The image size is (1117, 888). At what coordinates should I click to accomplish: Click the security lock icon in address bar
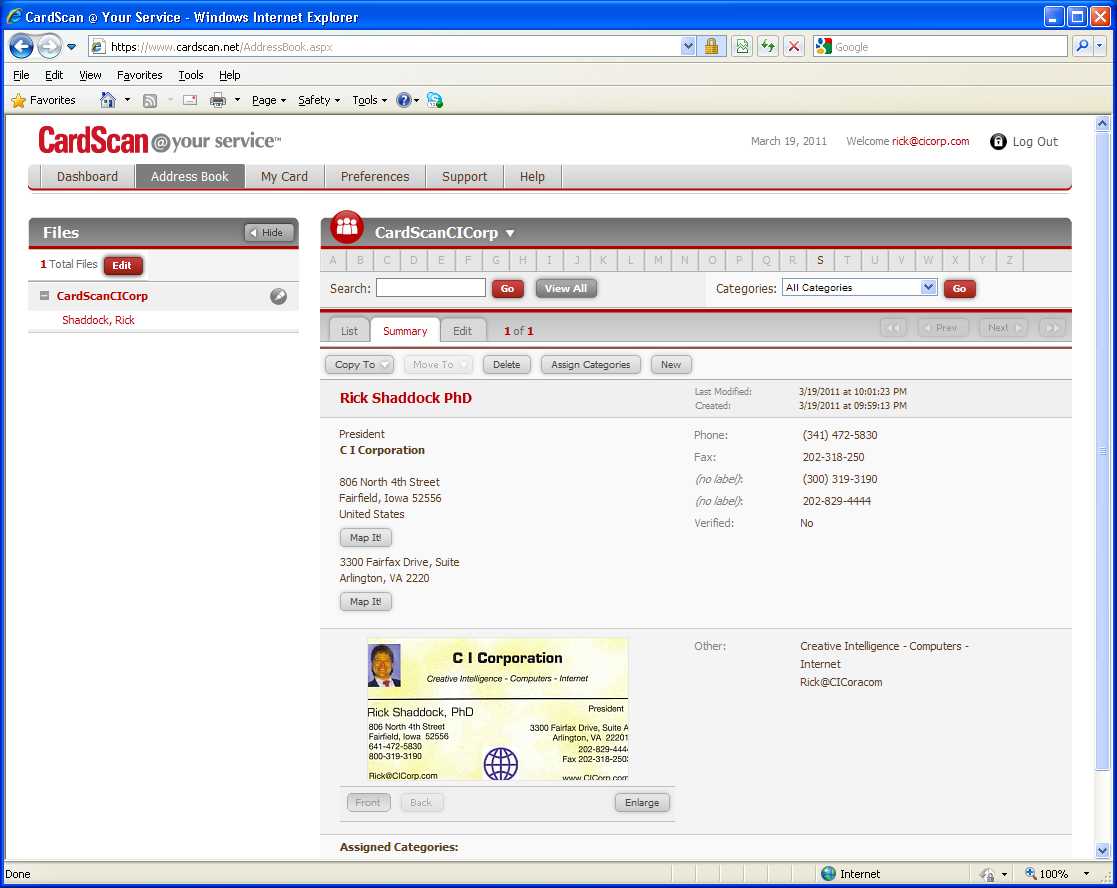click(x=711, y=47)
